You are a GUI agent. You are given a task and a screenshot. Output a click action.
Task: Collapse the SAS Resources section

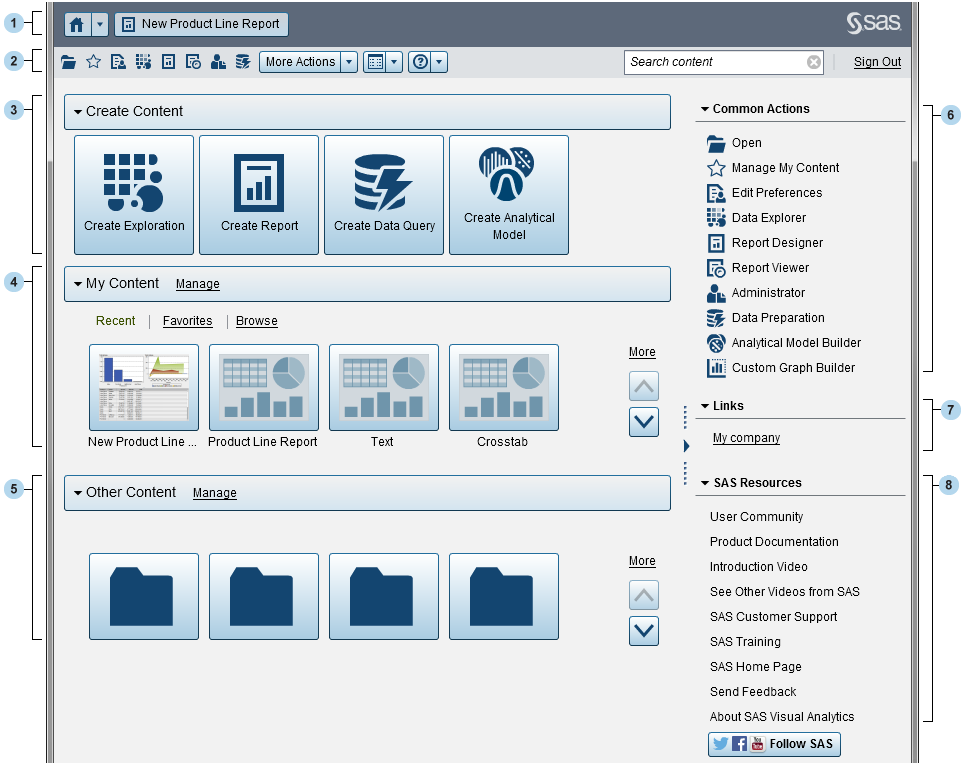coord(706,483)
